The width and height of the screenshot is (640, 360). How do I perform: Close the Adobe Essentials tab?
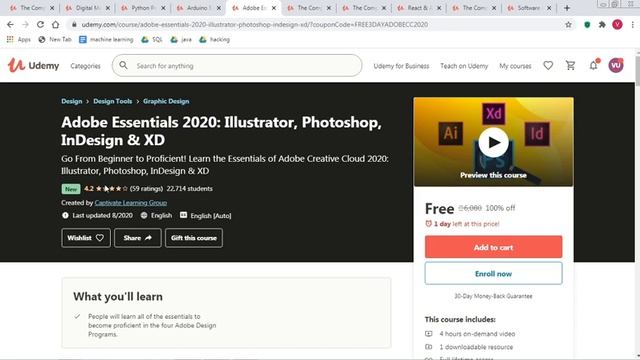(274, 8)
